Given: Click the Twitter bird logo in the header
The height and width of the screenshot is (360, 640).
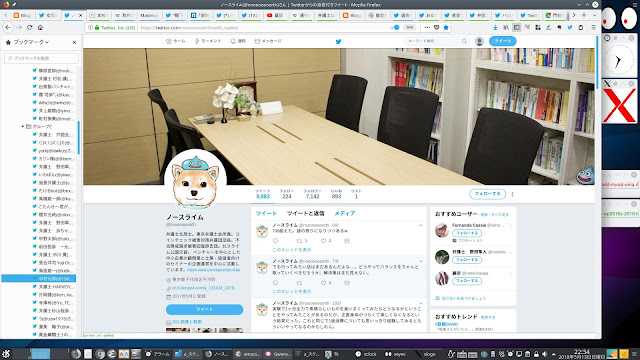Looking at the screenshot, I should 338,41.
